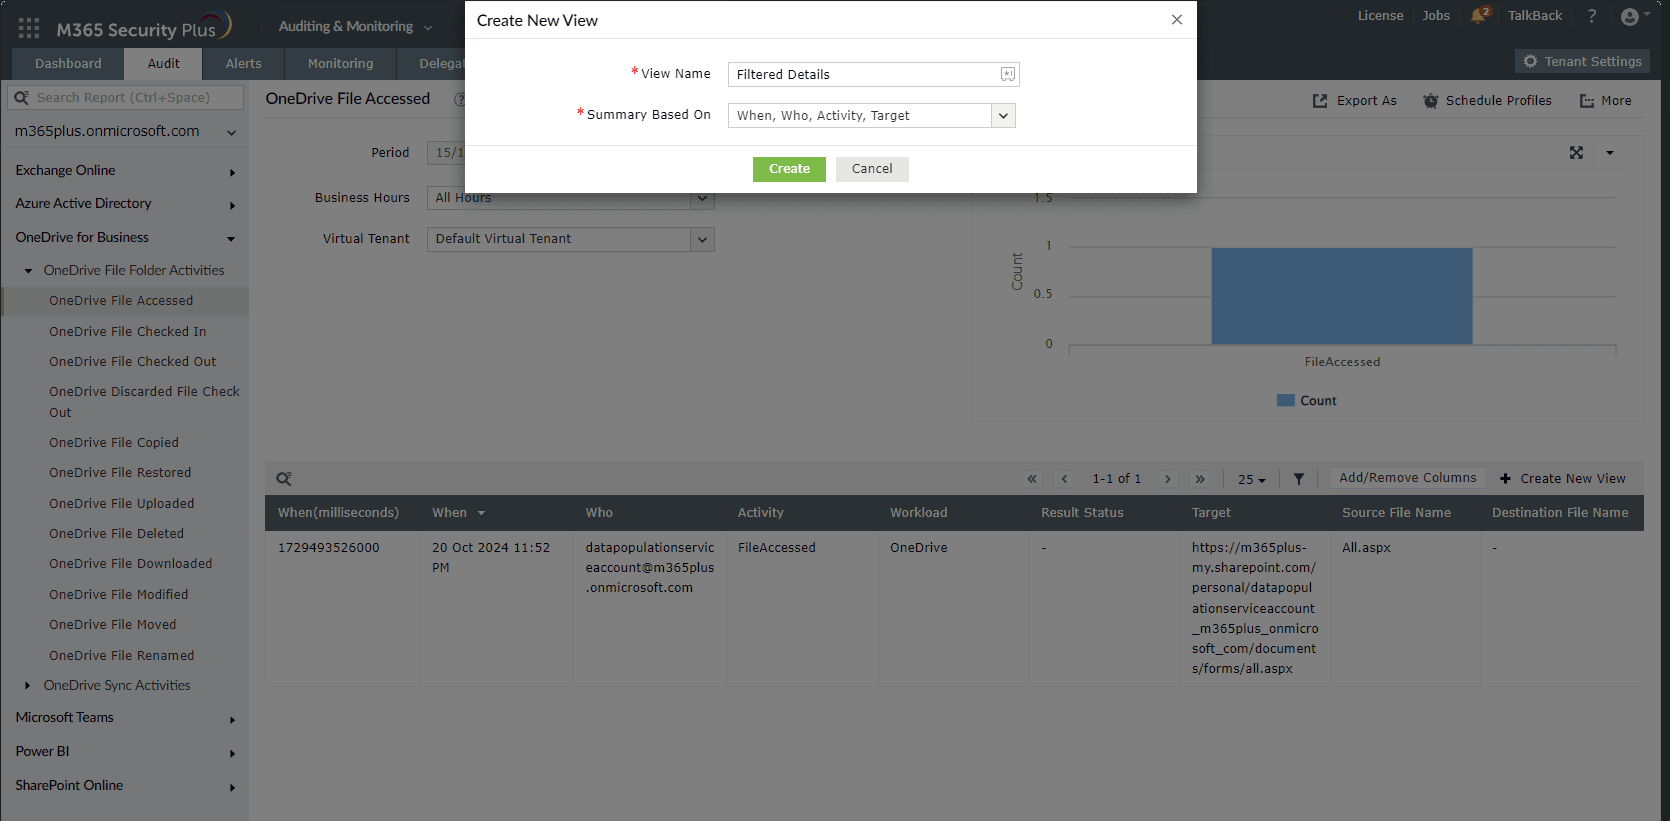Switch to the Audit tab

[x=163, y=63]
